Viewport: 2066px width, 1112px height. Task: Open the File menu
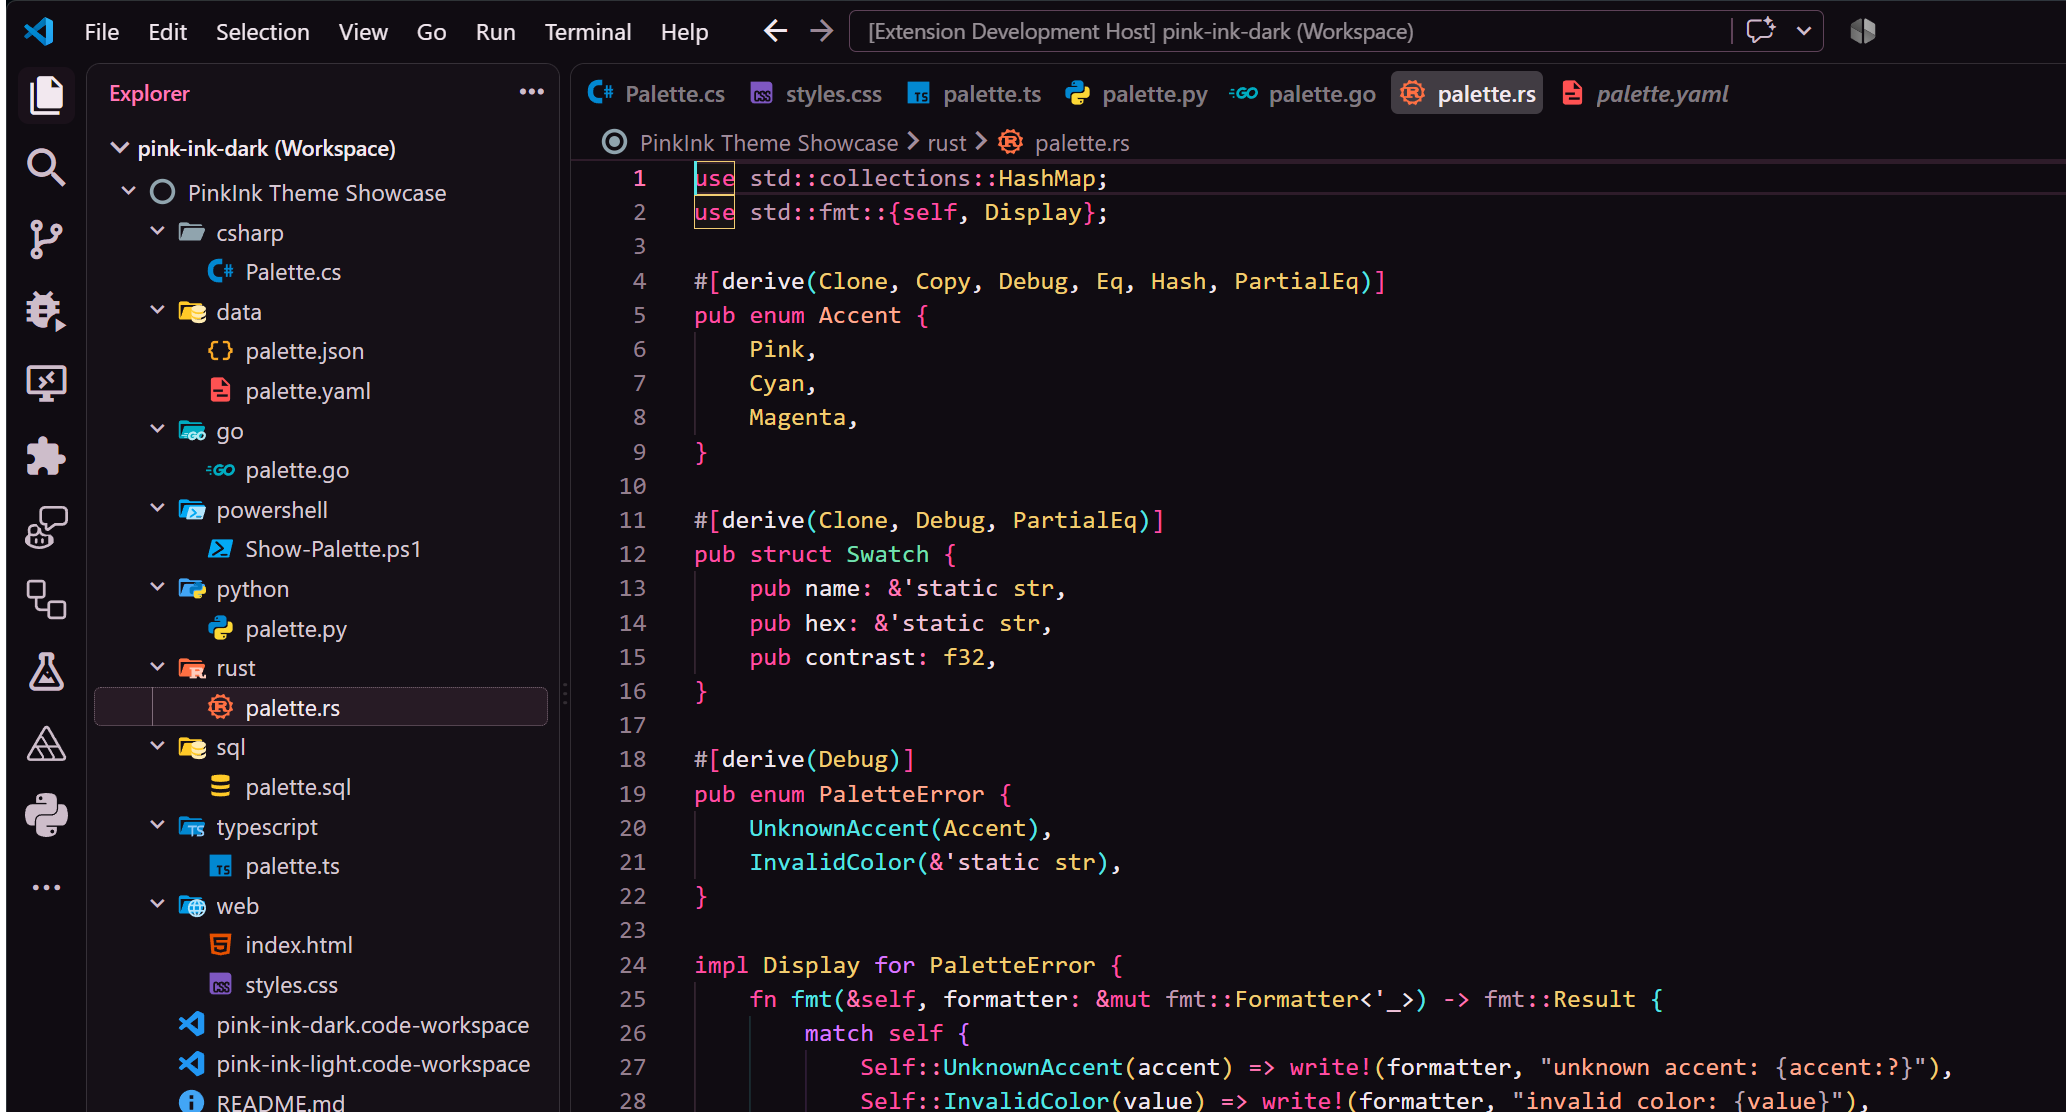pos(102,32)
